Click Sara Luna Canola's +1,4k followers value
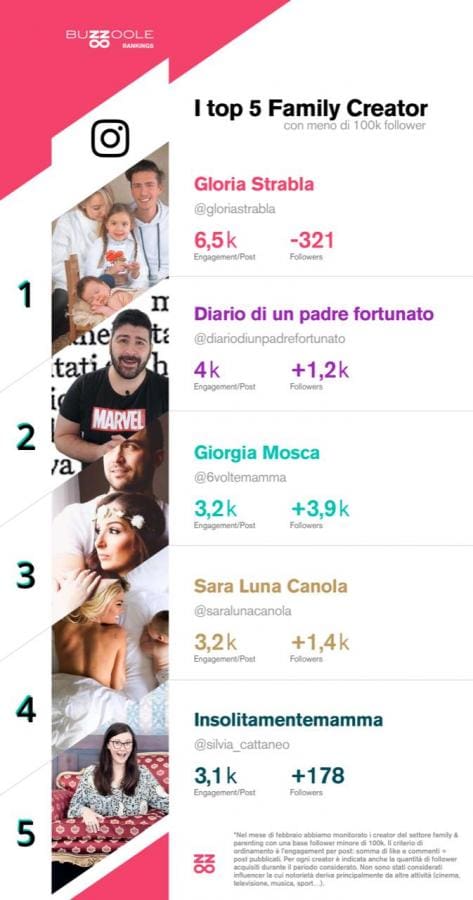Image resolution: width=473 pixels, height=900 pixels. [x=320, y=642]
